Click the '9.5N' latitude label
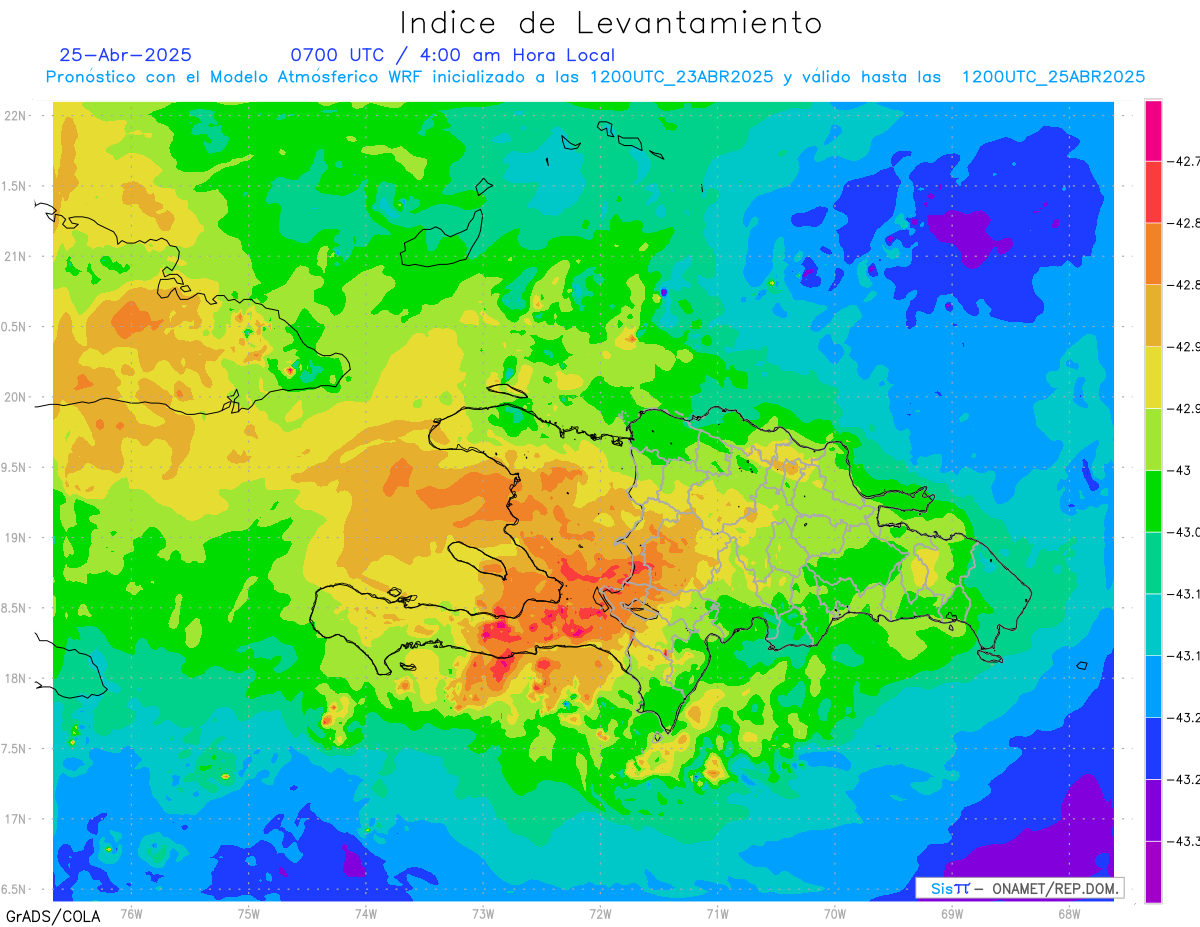The image size is (1200, 927). coord(15,467)
